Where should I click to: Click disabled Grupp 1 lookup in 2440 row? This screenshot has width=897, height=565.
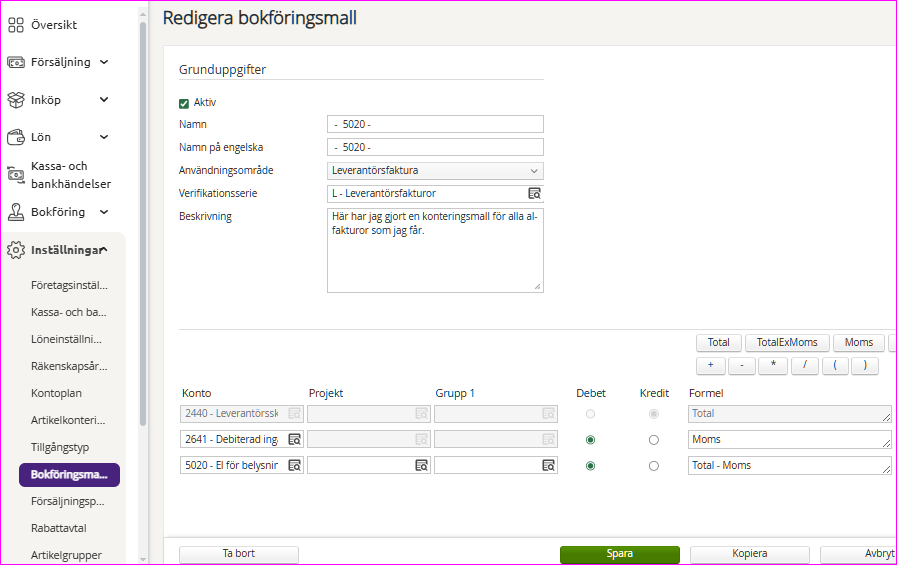tap(549, 413)
